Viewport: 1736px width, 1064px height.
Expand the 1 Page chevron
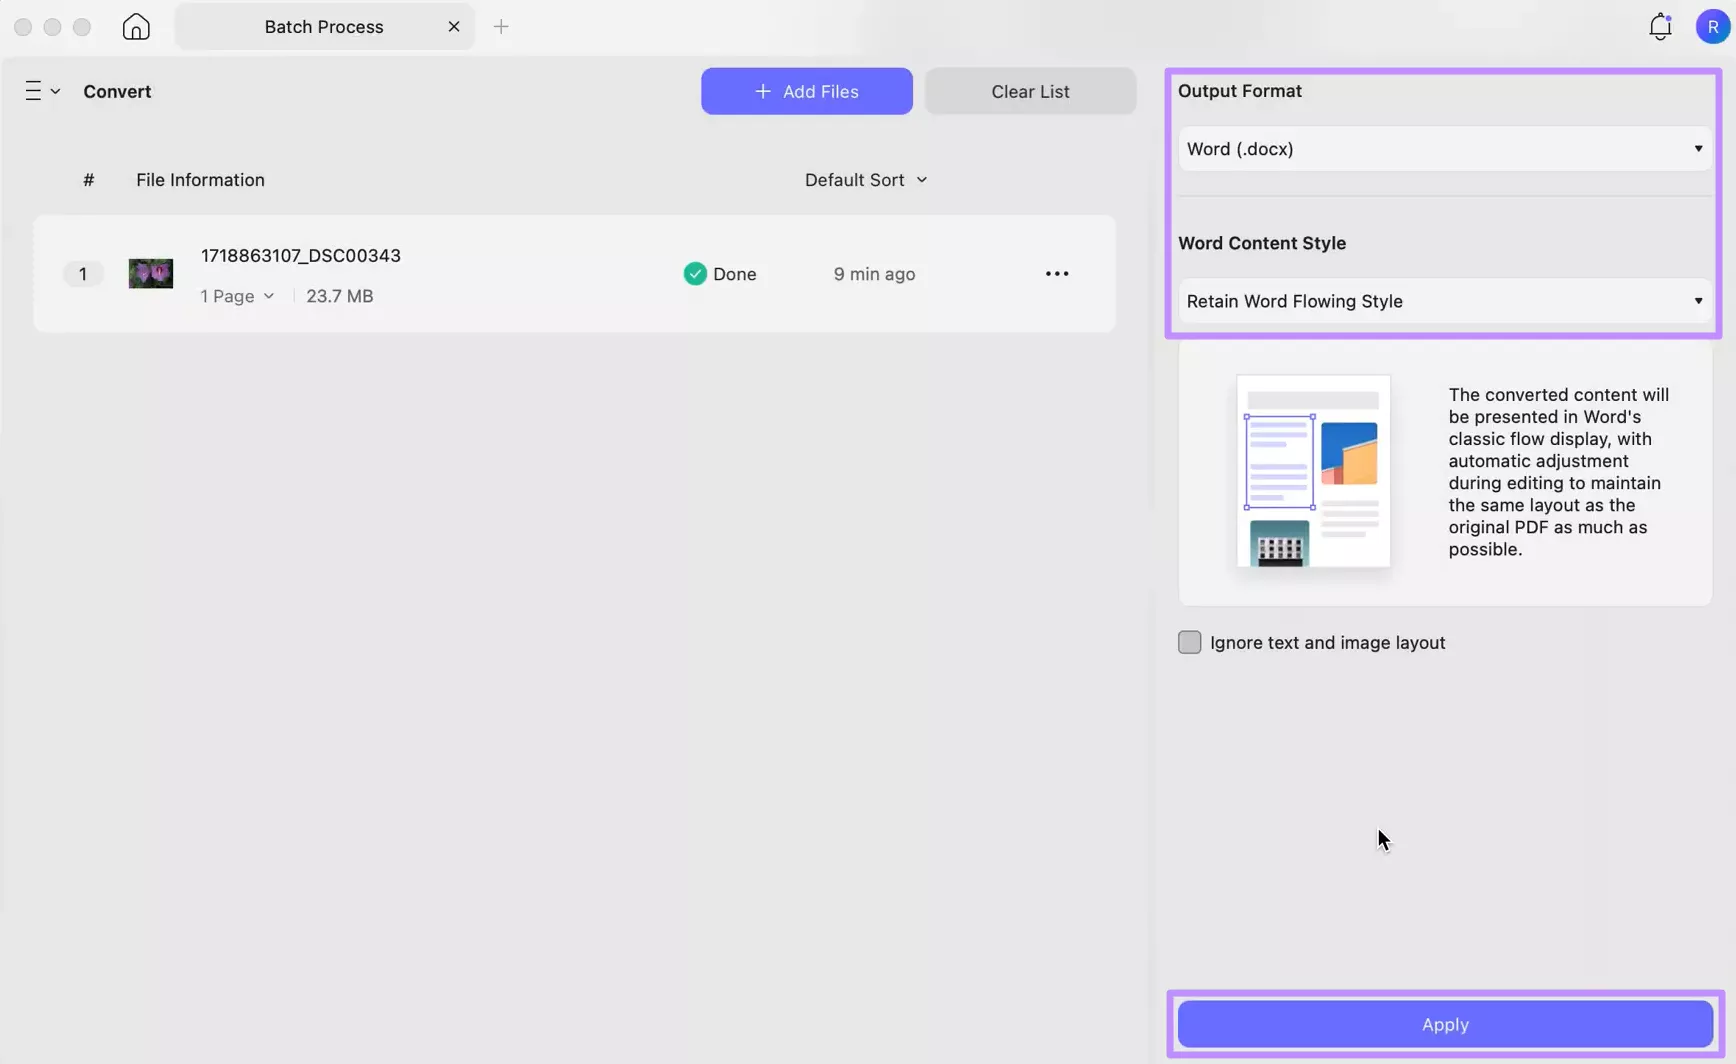[269, 296]
